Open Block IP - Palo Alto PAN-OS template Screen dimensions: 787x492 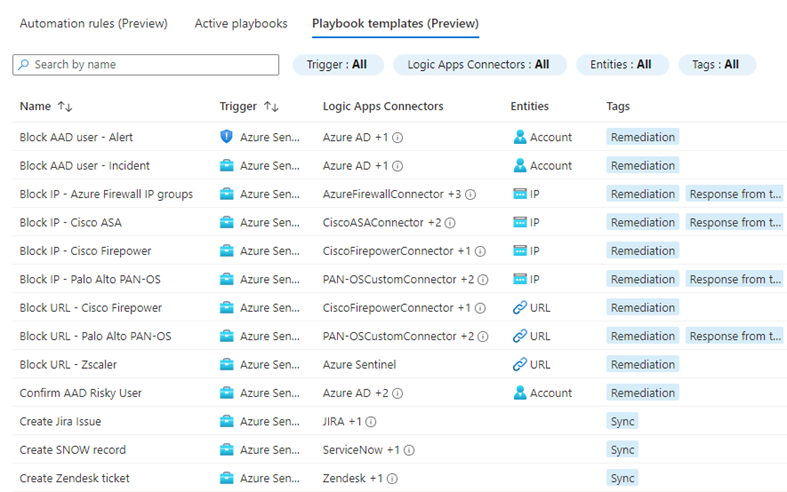coord(90,279)
